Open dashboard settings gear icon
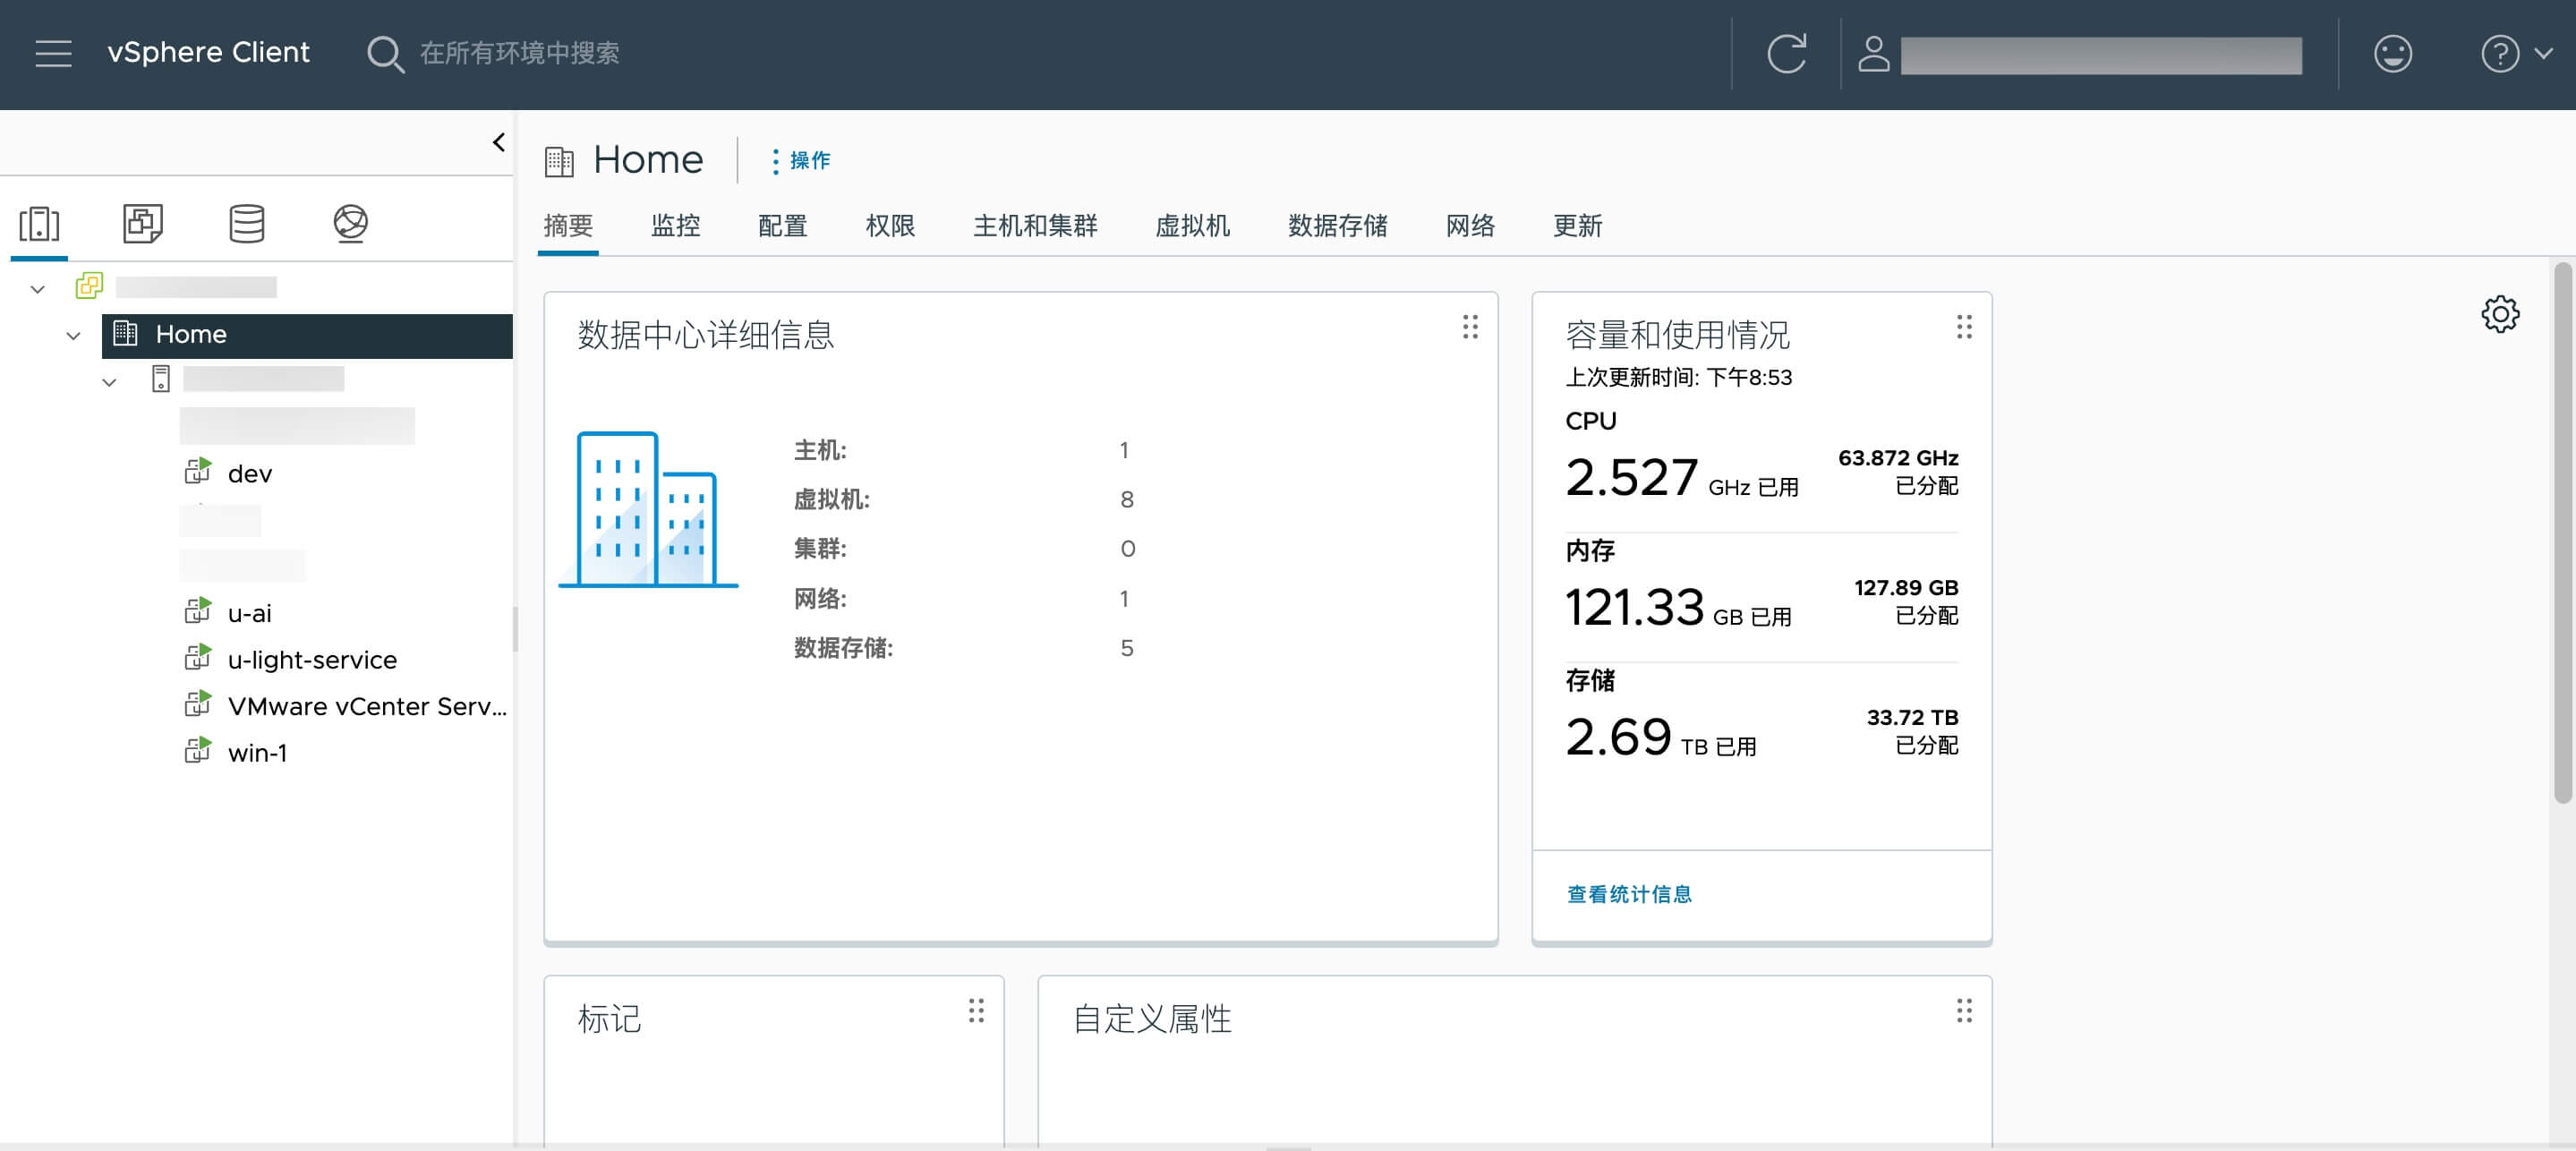Viewport: 2576px width, 1151px height. 2500,314
